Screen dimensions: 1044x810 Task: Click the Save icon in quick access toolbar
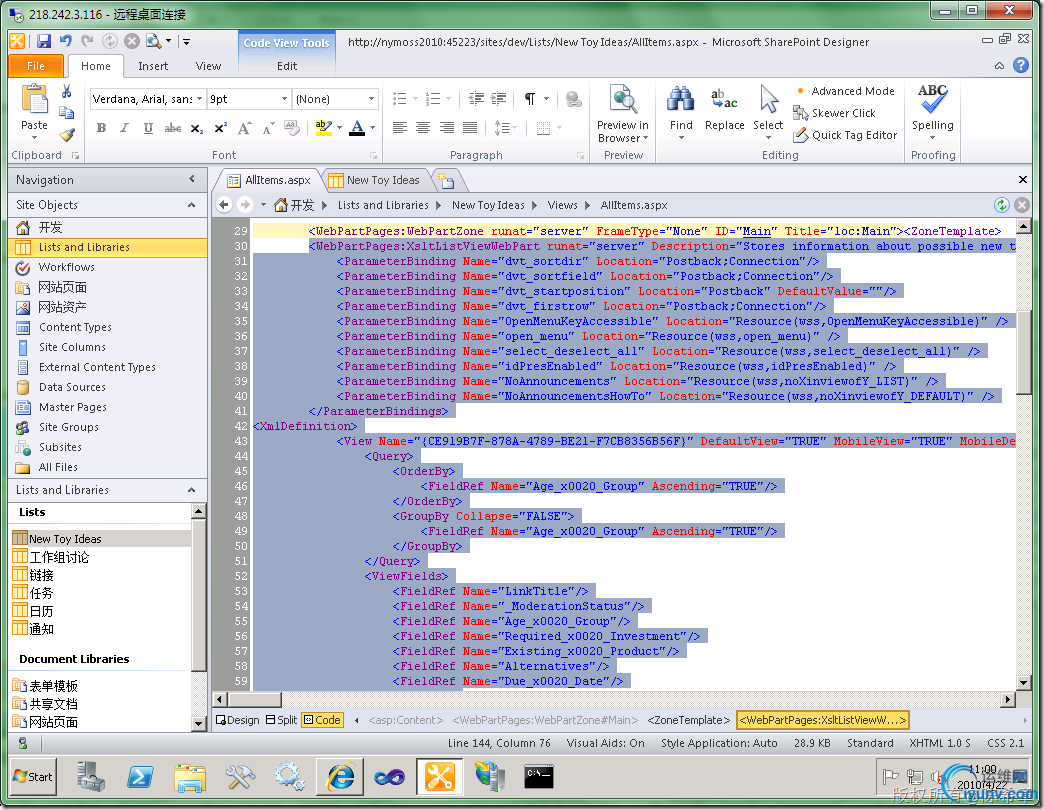44,42
